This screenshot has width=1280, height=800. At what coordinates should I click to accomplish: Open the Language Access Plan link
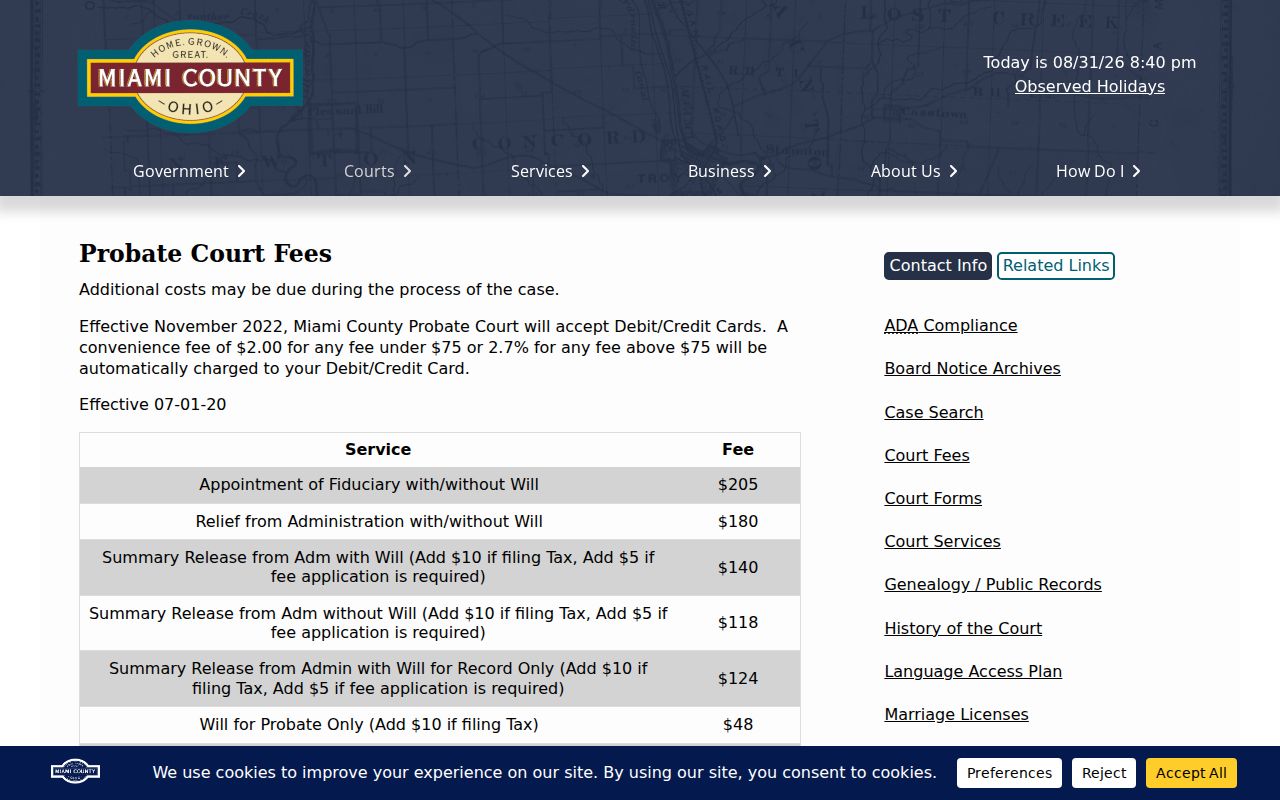point(973,671)
